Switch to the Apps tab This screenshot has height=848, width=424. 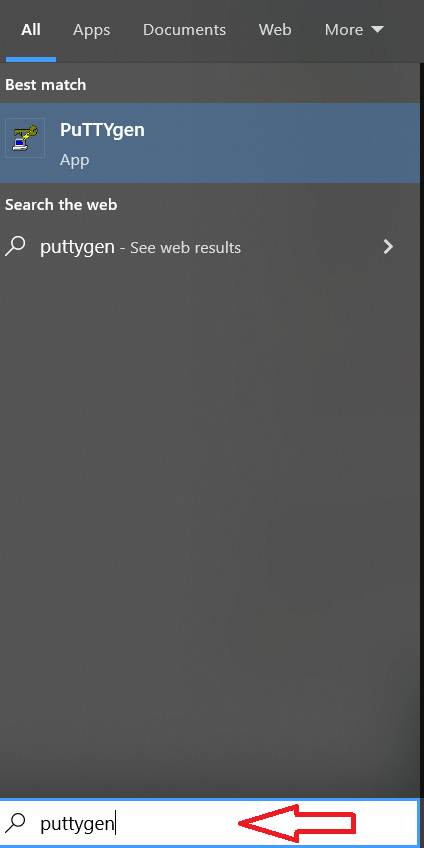click(91, 30)
